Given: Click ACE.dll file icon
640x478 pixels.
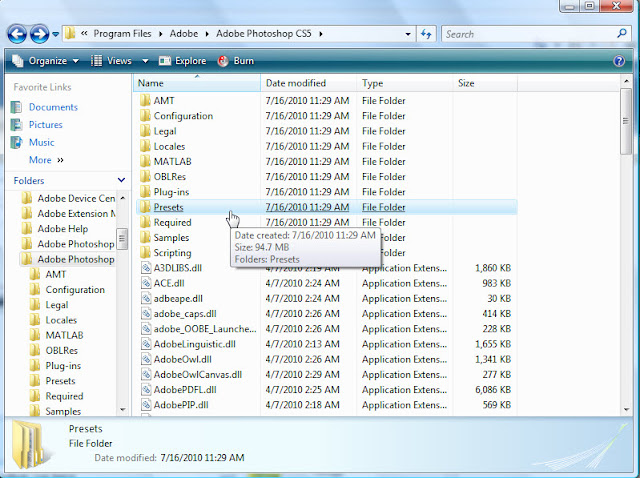Looking at the screenshot, I should 146,283.
